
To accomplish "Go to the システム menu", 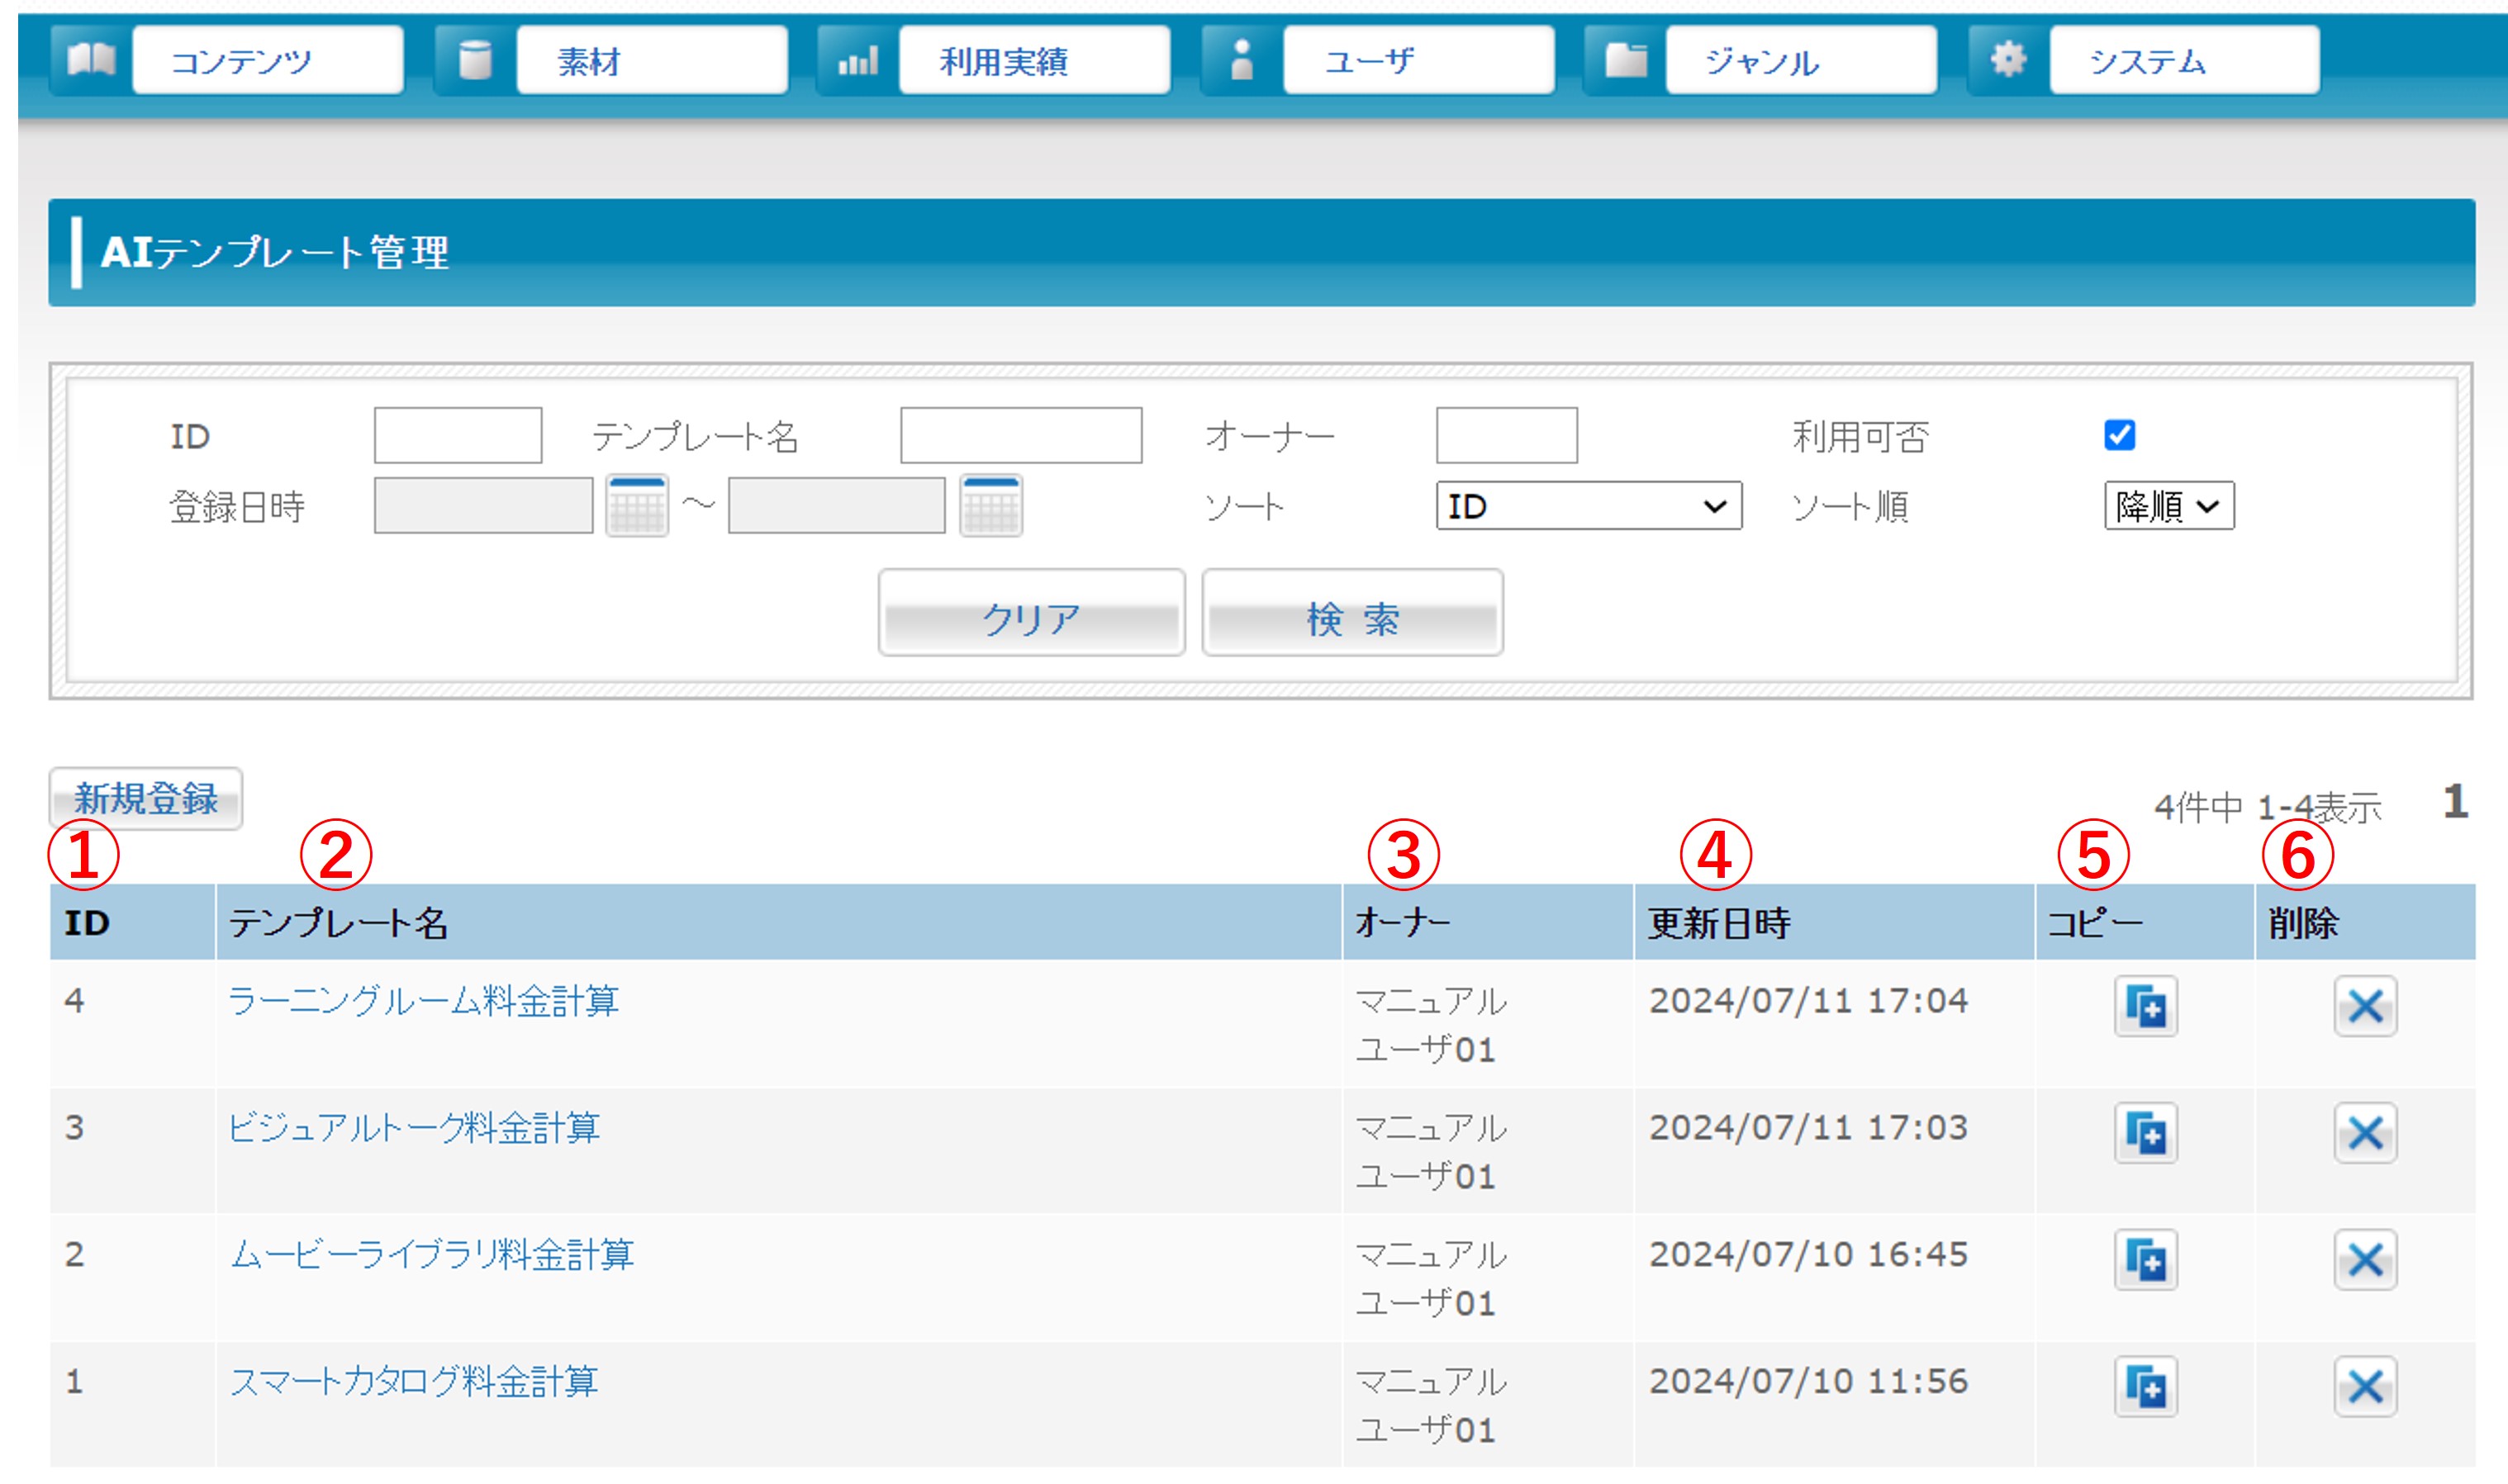I will point(2184,61).
